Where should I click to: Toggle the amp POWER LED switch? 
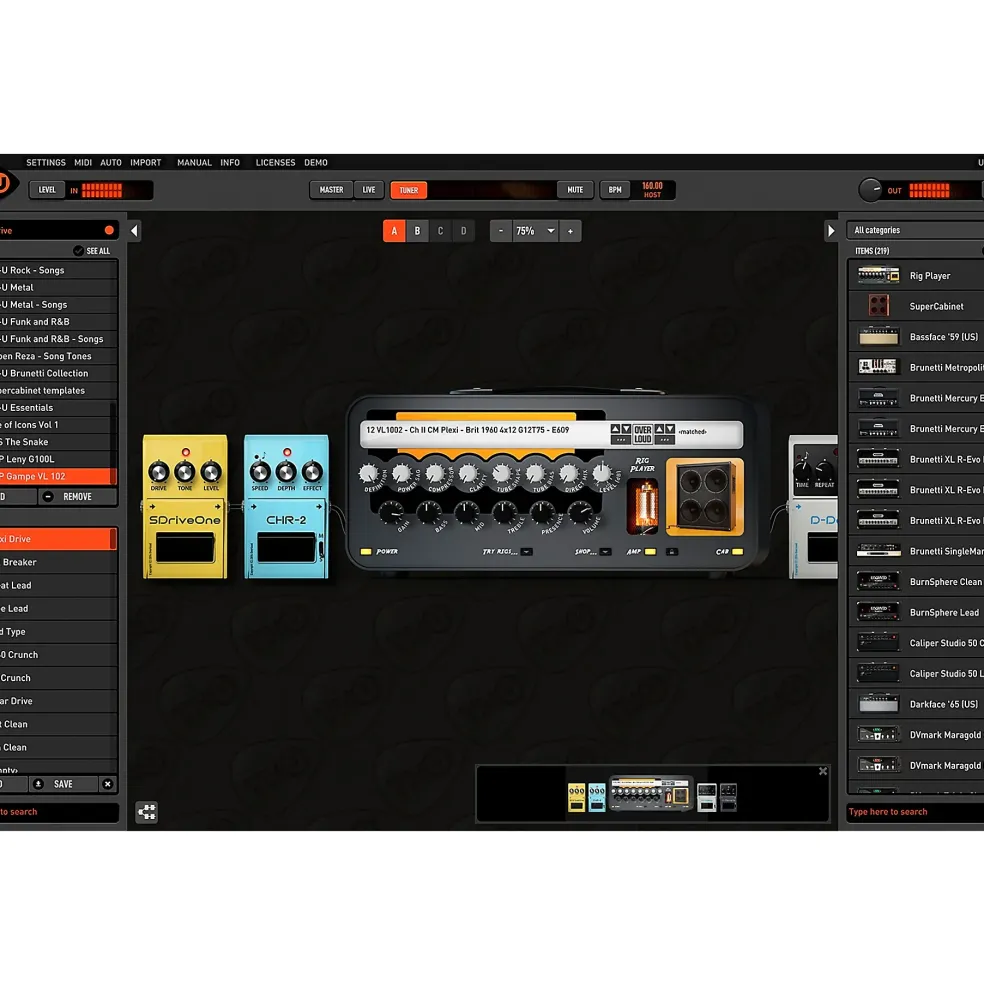[x=366, y=552]
